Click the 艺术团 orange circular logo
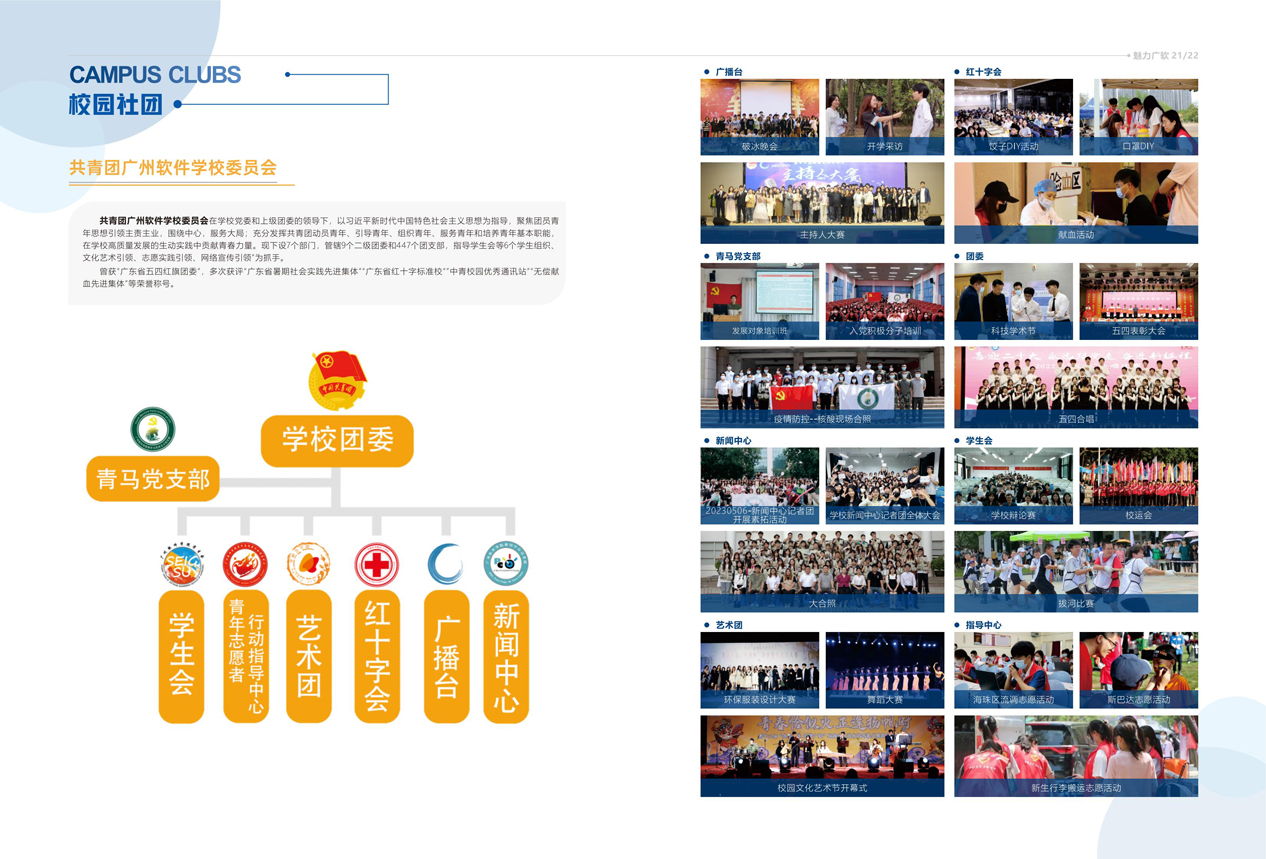Viewport: 1266px width, 859px height. (x=309, y=565)
